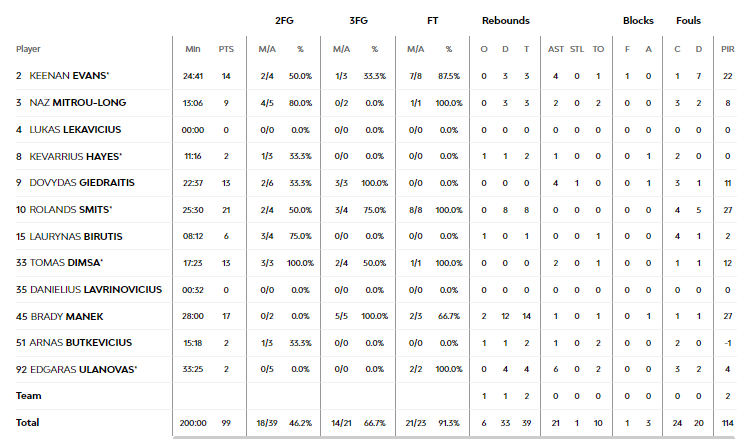Image resolution: width=737 pixels, height=439 pixels.
Task: Open Tomas Dimsa player link
Action: [x=66, y=263]
